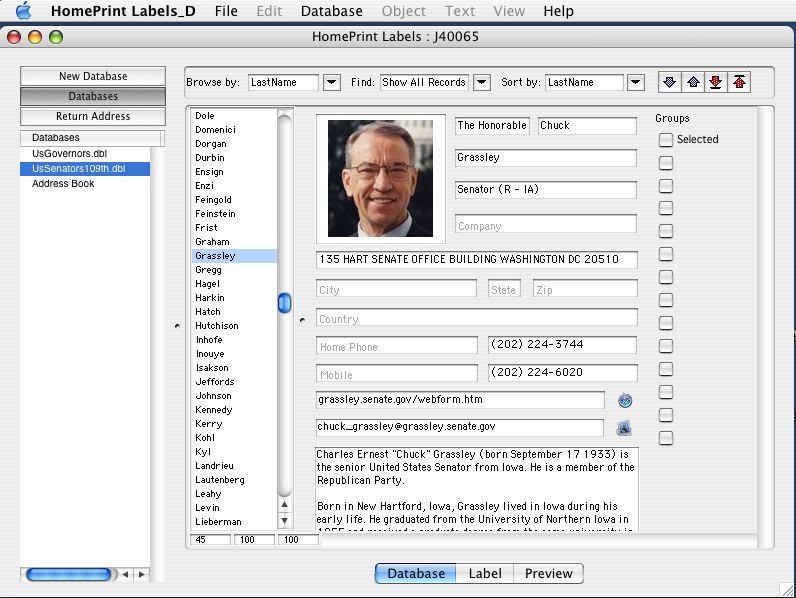The image size is (796, 598).
Task: Click the left arrow of databases scroller
Action: tap(125, 575)
